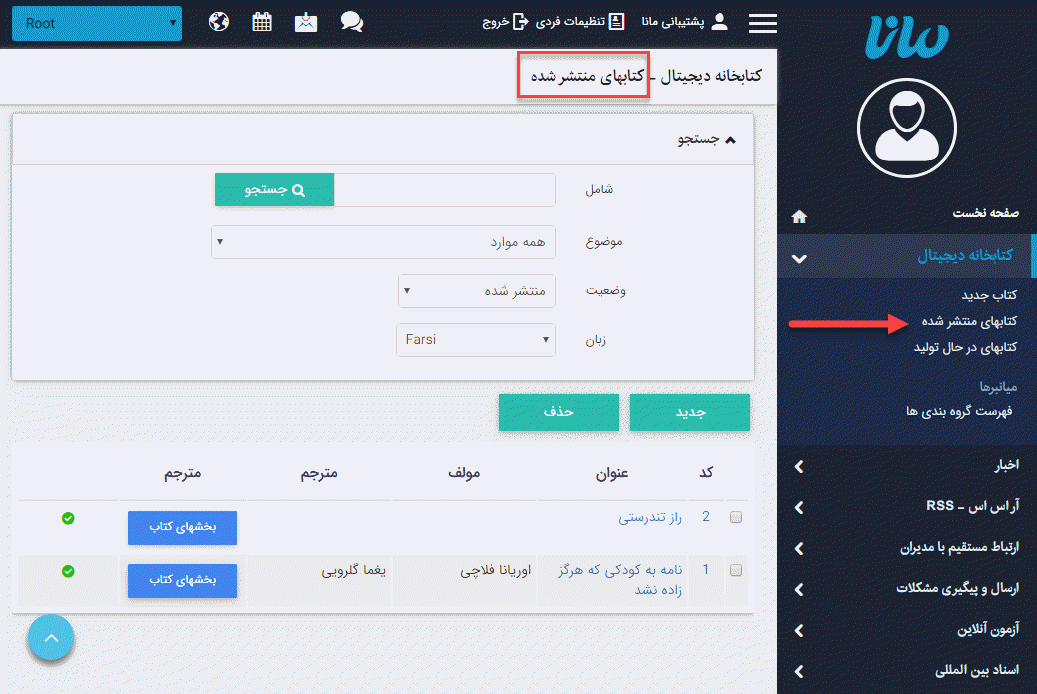
Task: Click the شامل search input field
Action: click(444, 189)
